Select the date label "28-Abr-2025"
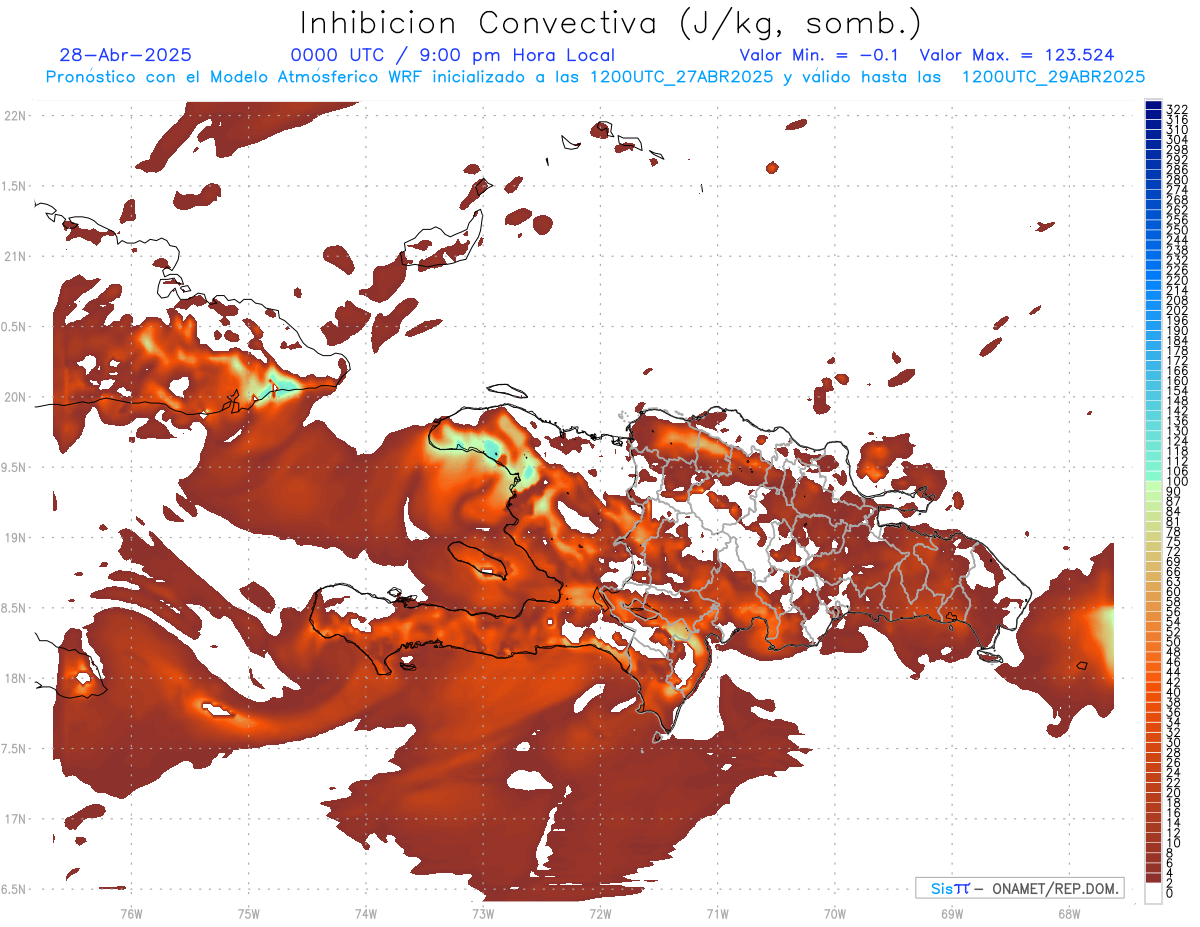This screenshot has height=927, width=1200. (x=126, y=55)
